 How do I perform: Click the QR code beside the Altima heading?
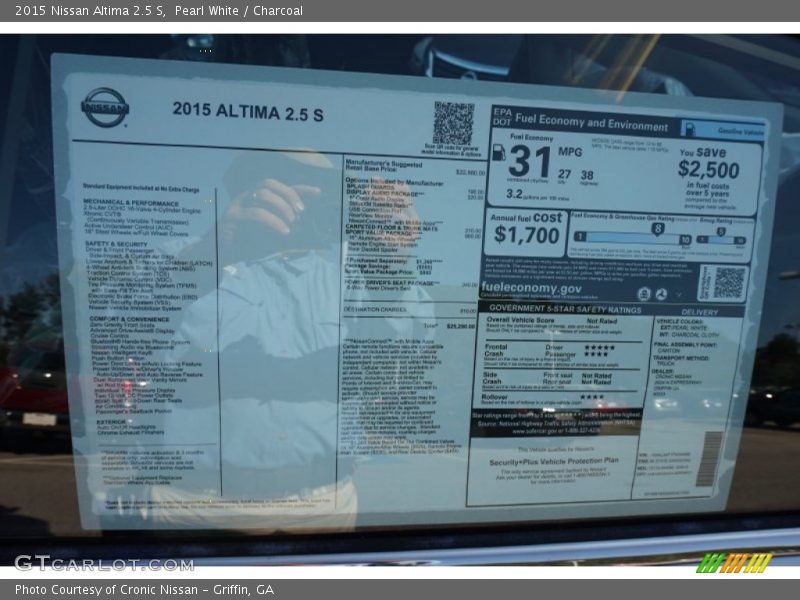453,123
